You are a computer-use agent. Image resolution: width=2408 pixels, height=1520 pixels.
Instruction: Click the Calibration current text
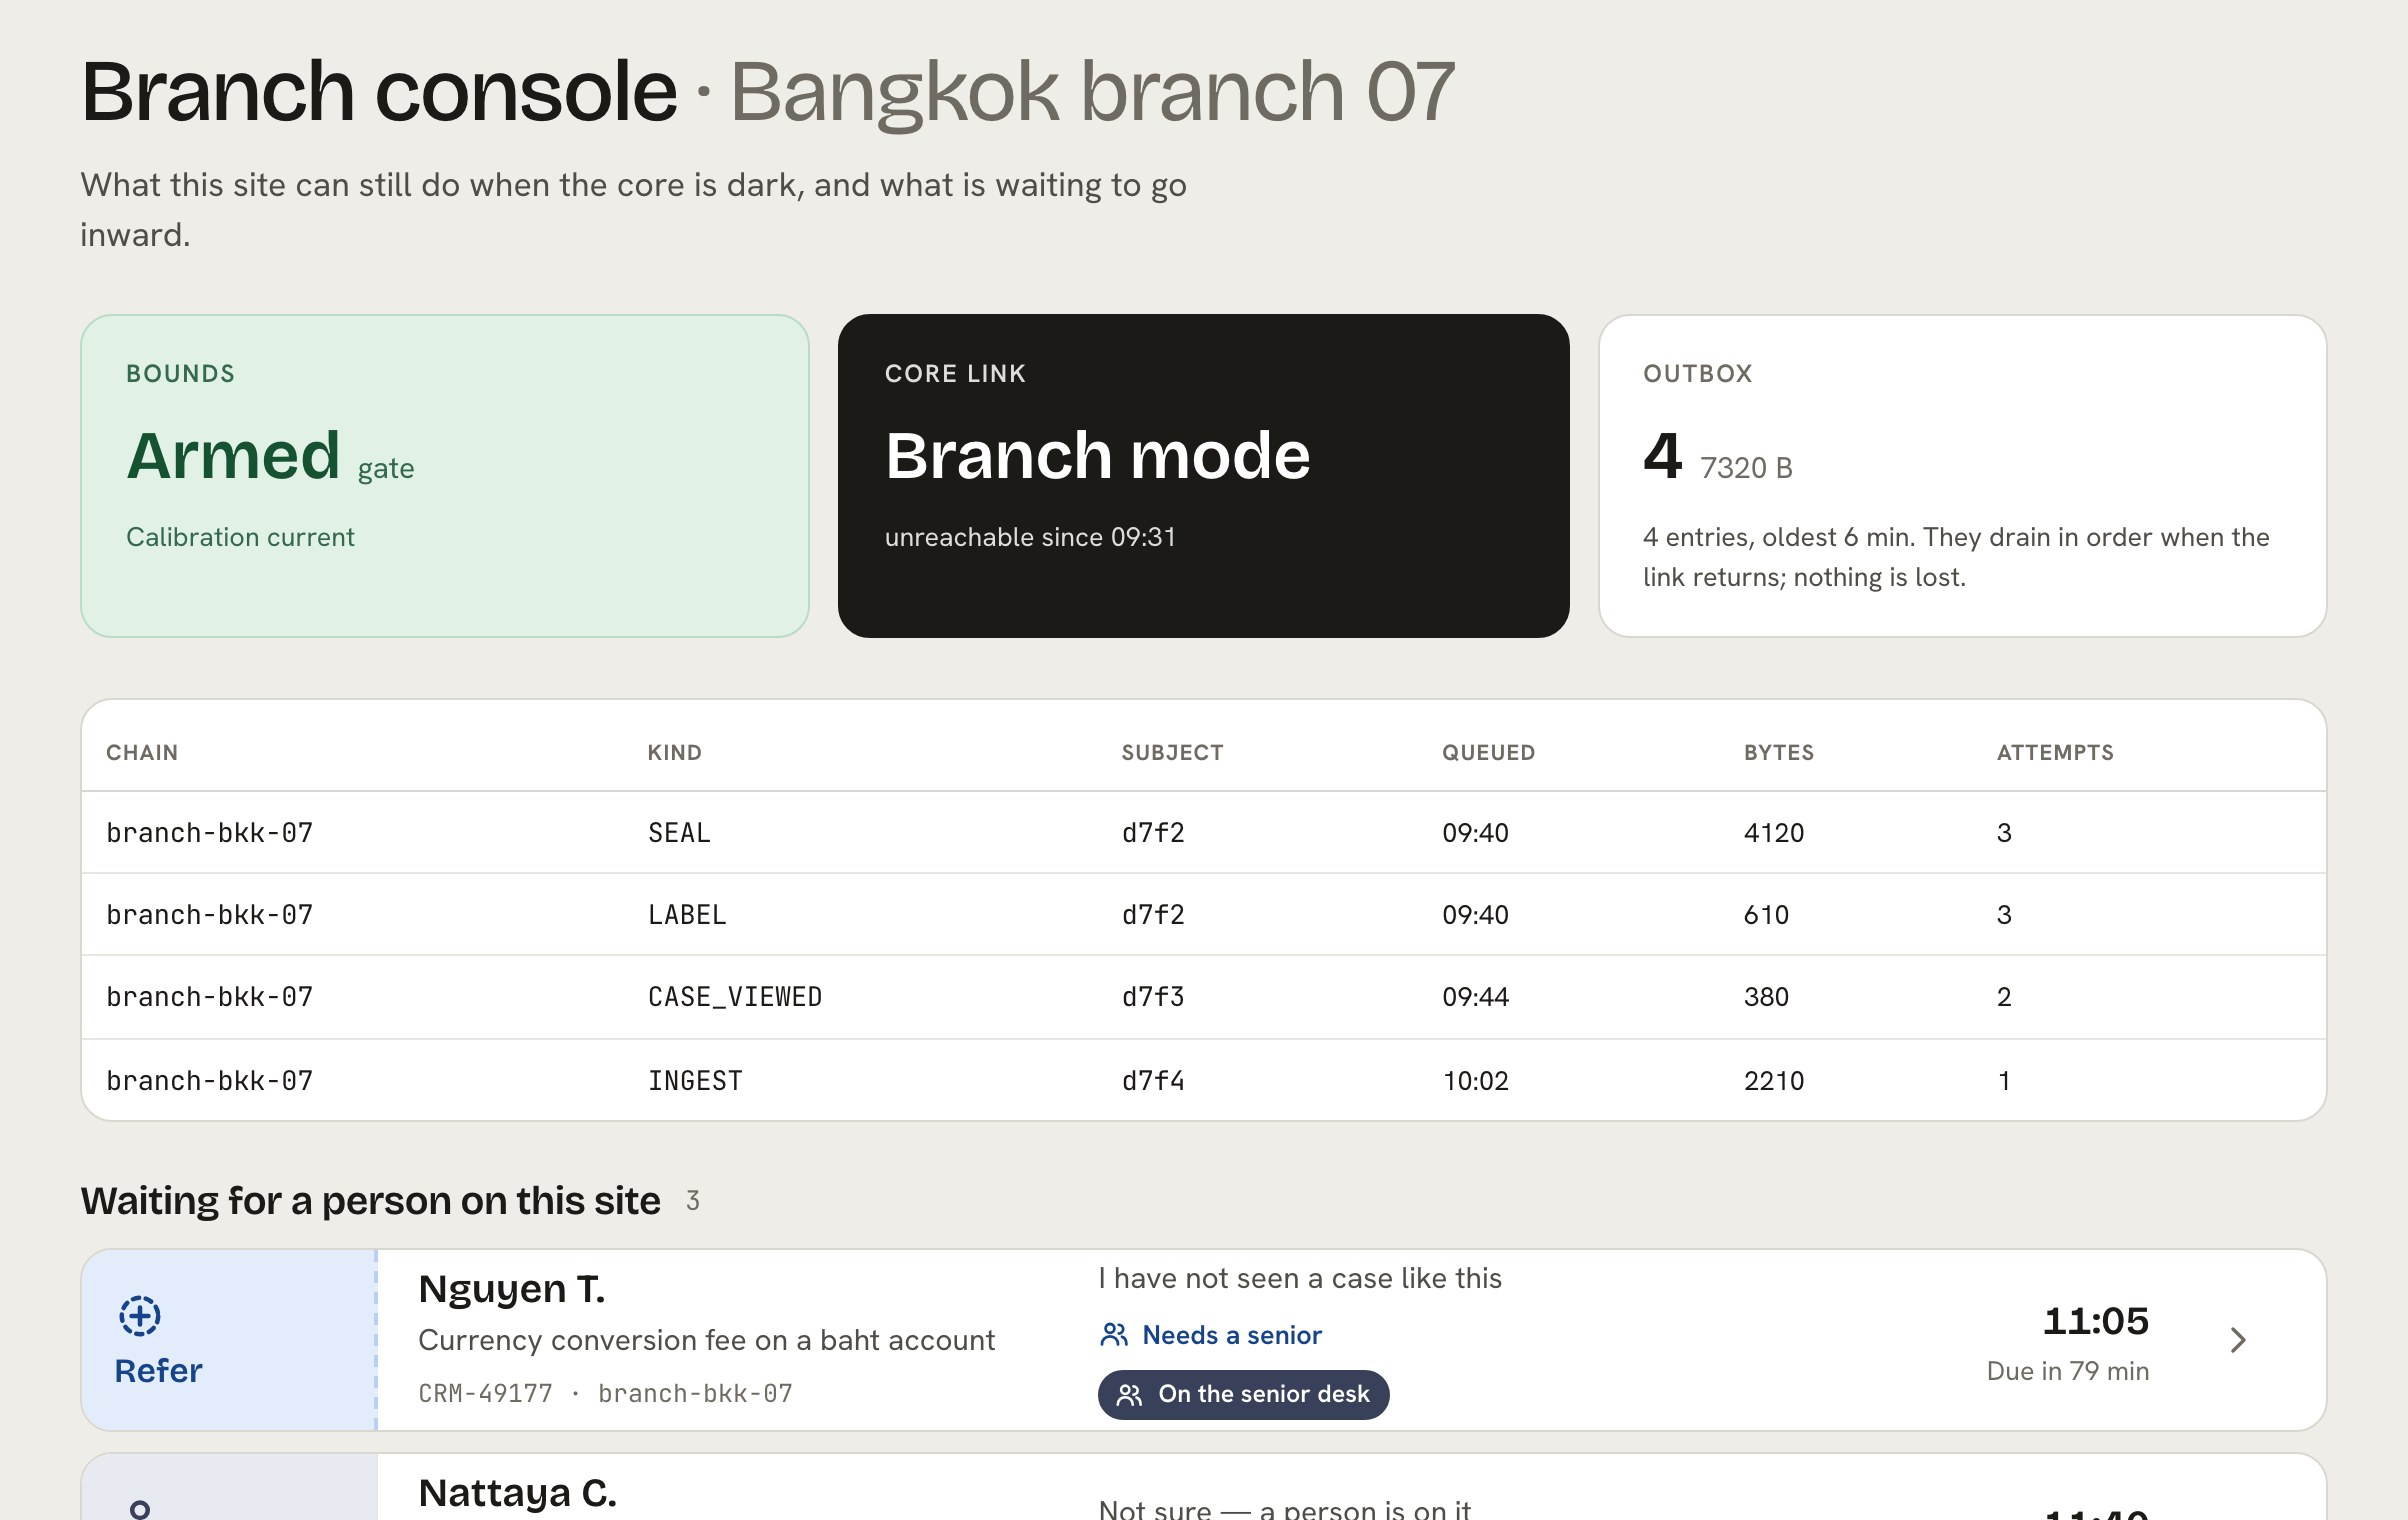click(x=240, y=537)
